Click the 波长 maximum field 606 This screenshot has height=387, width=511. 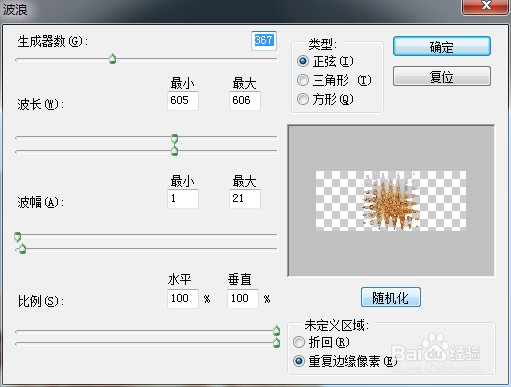245,100
